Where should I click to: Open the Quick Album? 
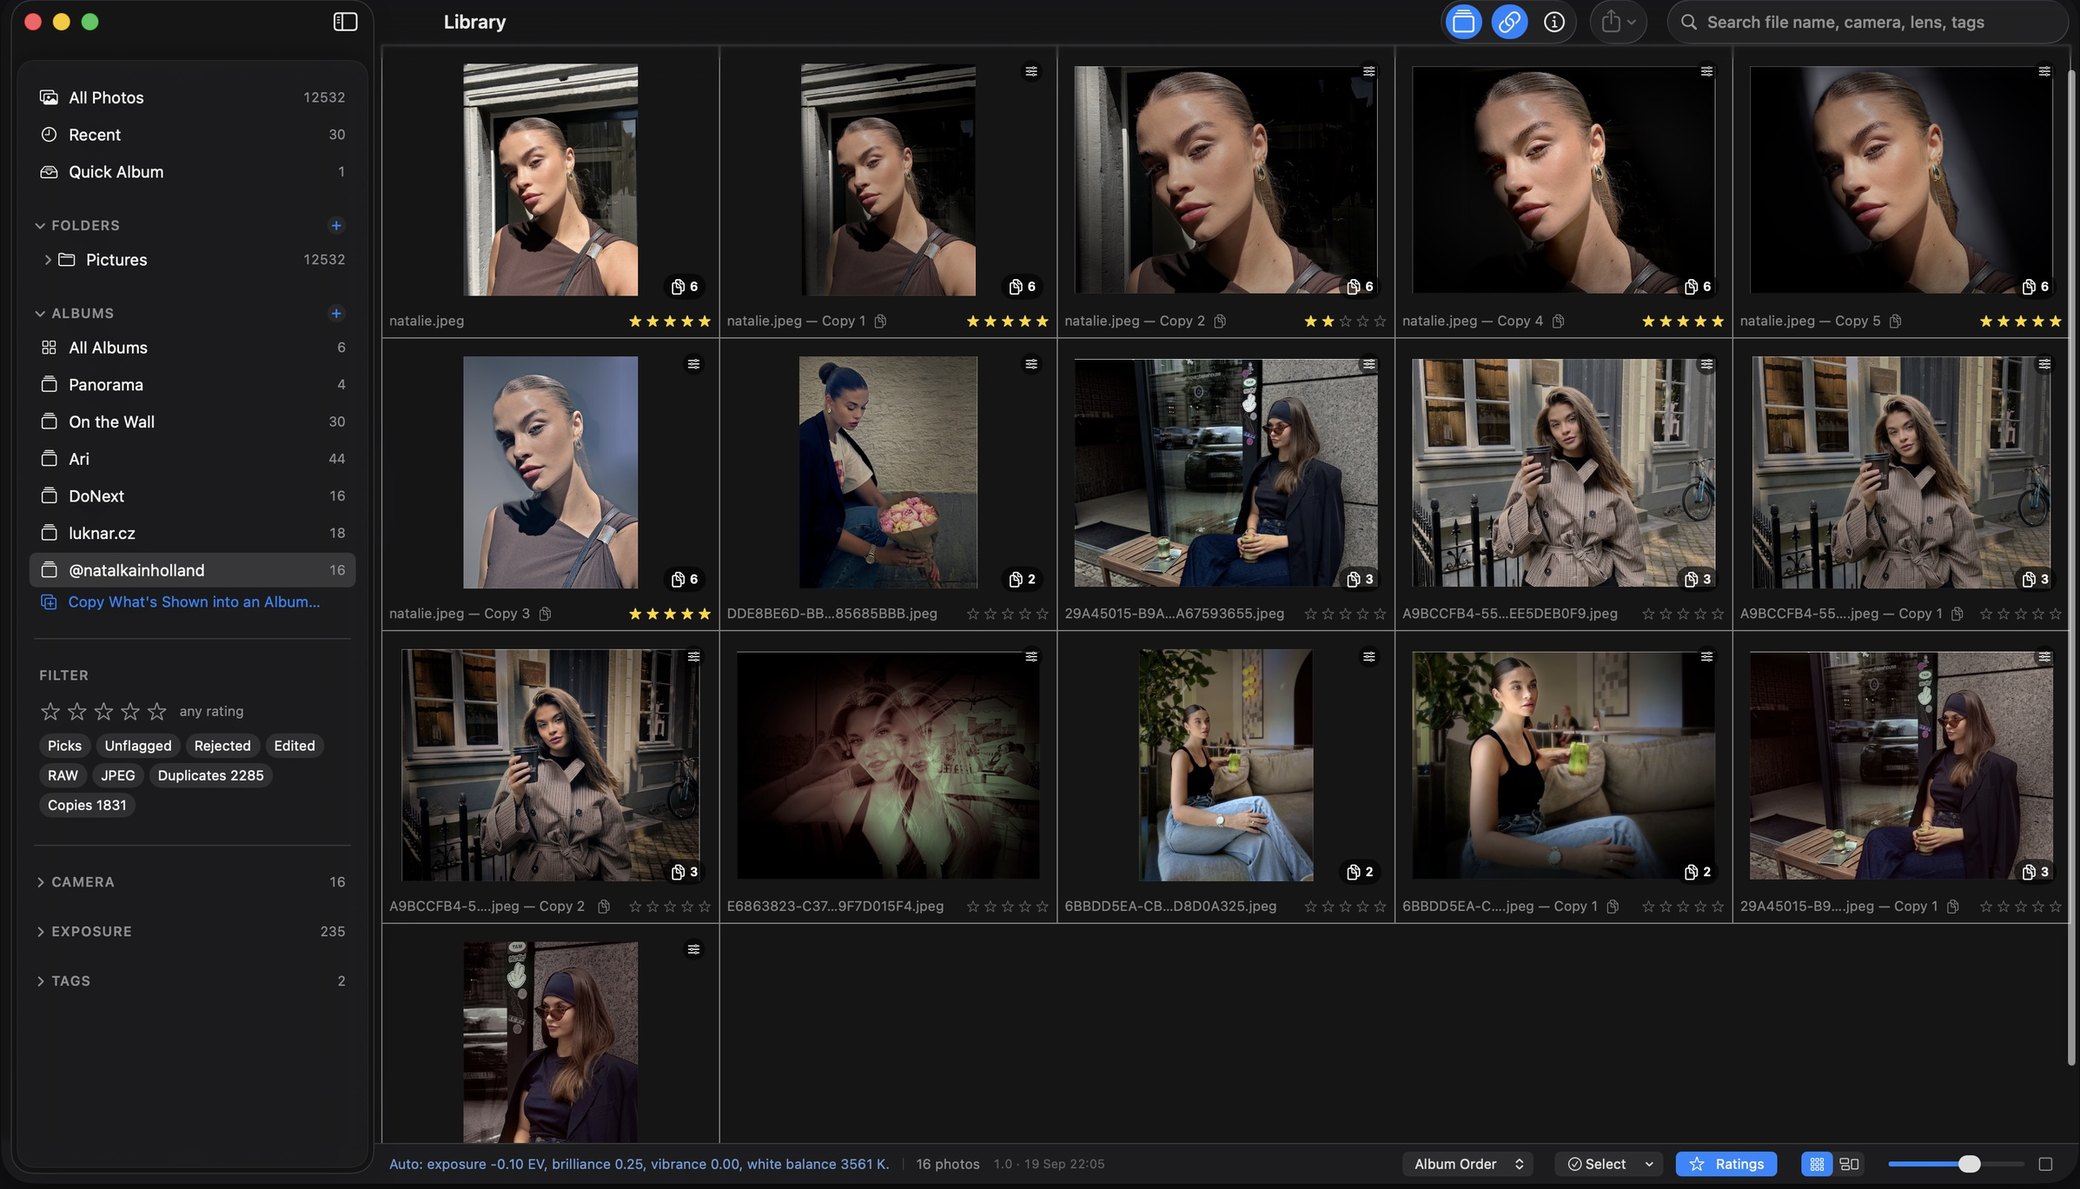[192, 172]
